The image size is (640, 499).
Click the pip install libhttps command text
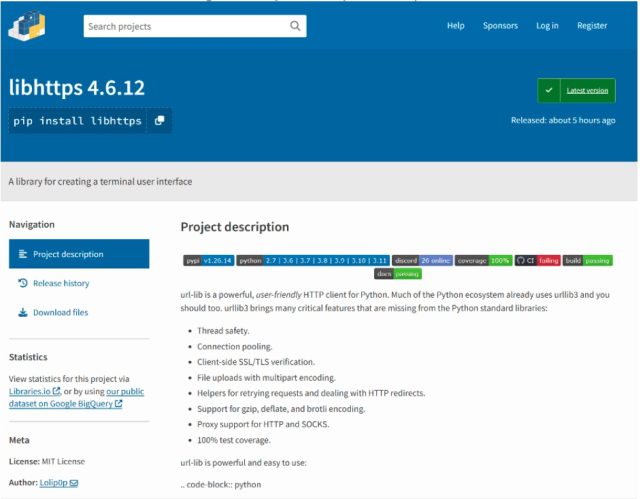[78, 121]
